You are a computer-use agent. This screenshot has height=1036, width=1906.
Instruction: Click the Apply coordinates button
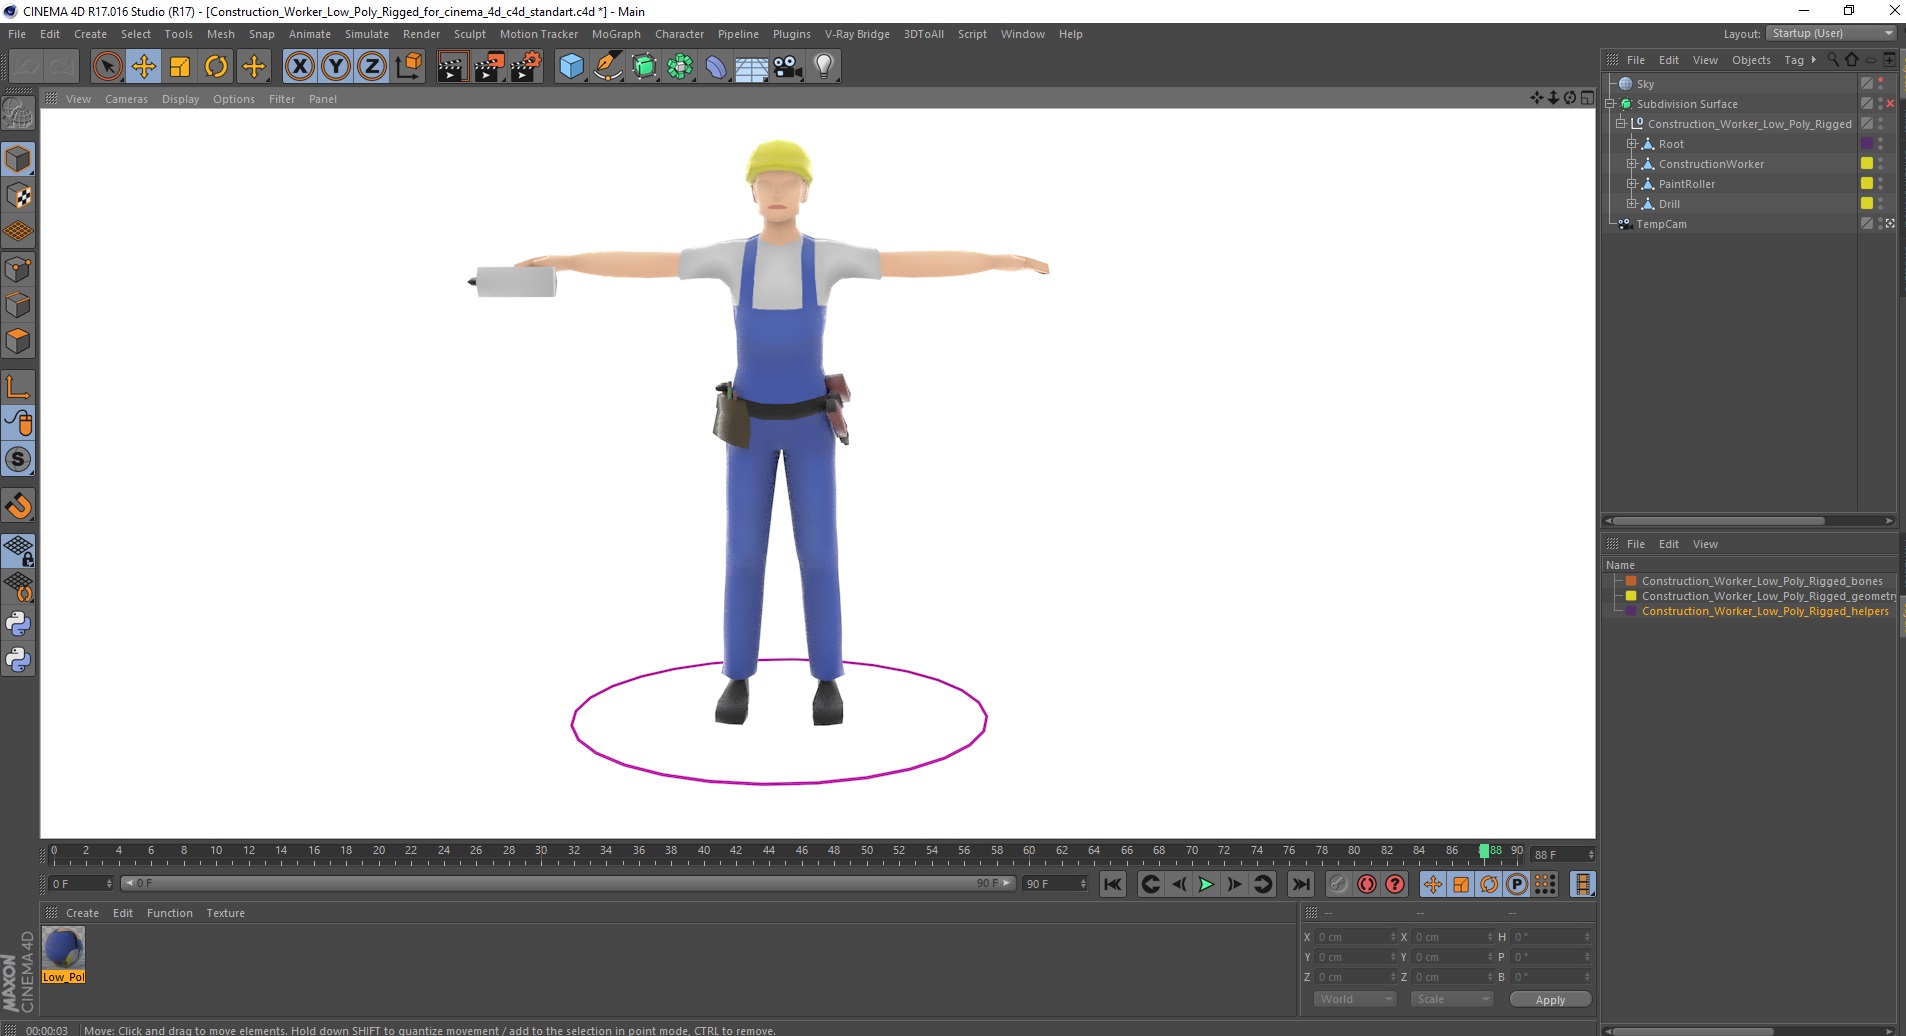pos(1550,1000)
